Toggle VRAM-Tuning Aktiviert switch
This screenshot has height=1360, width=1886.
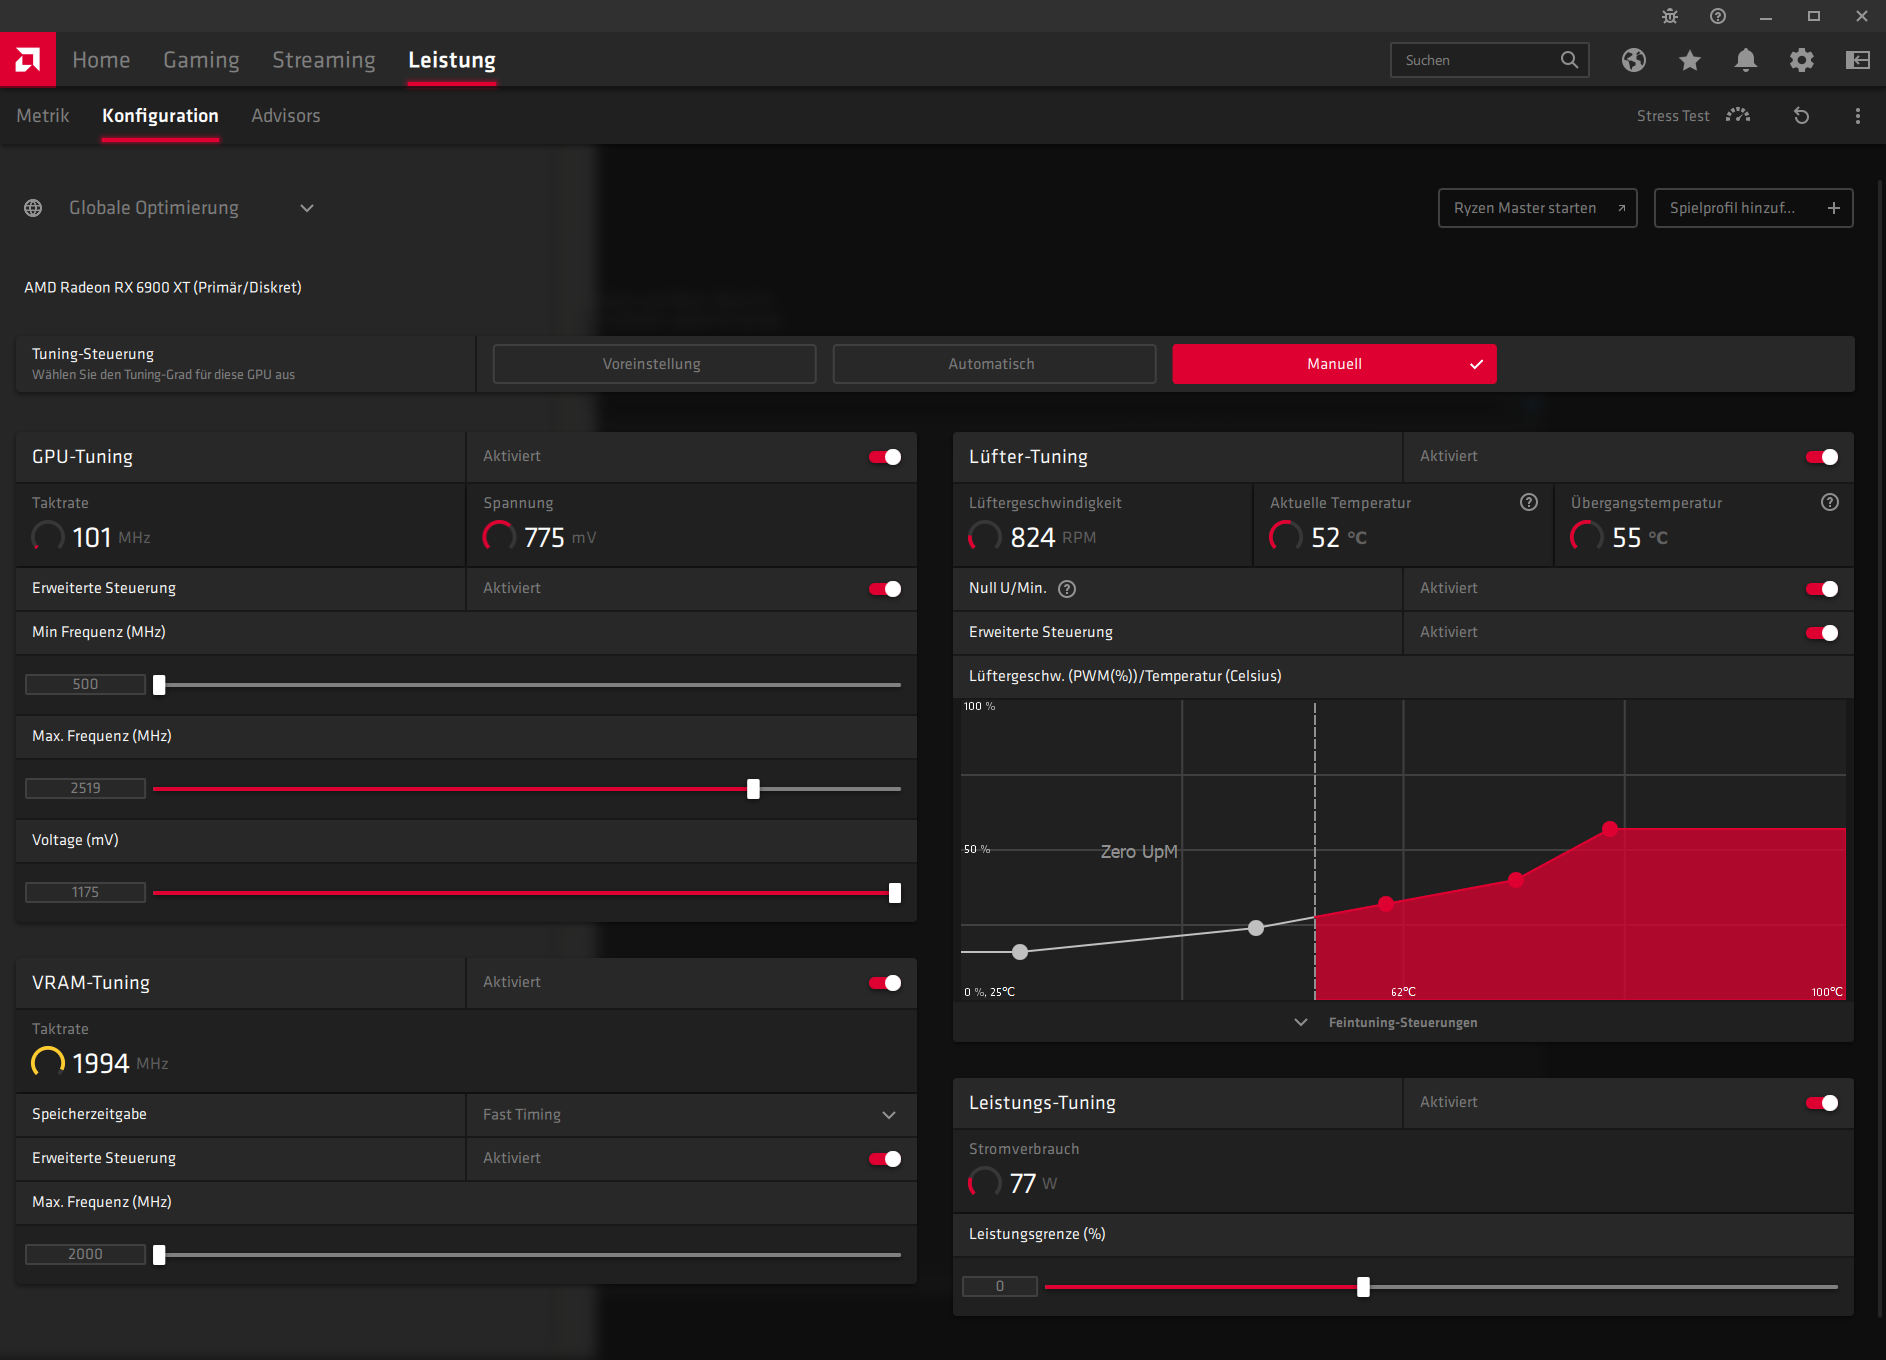click(x=885, y=983)
